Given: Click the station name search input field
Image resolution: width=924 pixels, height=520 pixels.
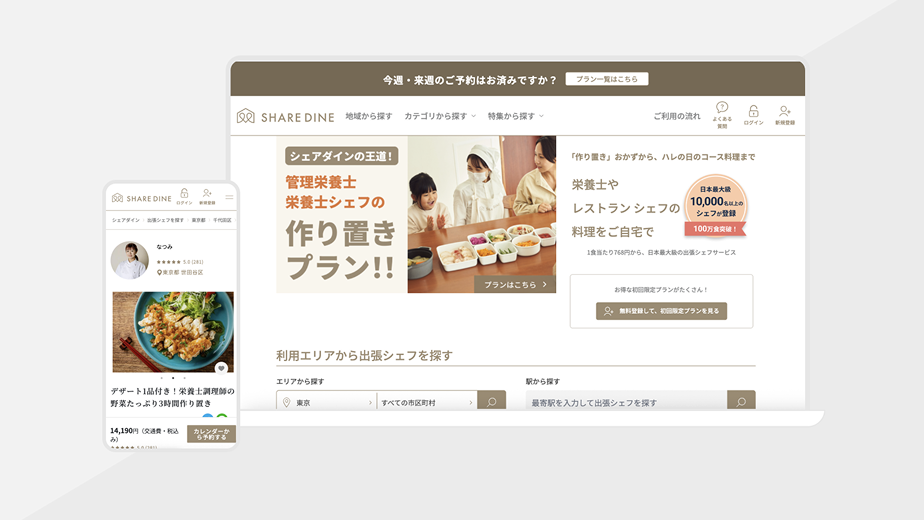Looking at the screenshot, I should (x=626, y=401).
